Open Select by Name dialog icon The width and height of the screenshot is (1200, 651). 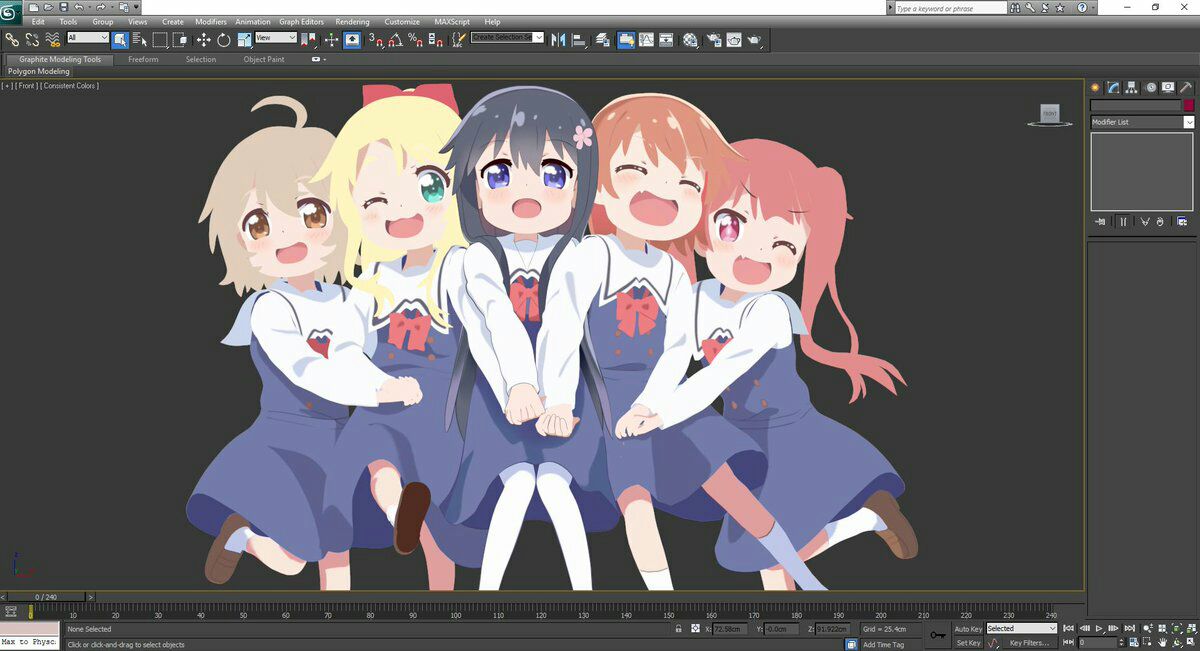point(139,40)
